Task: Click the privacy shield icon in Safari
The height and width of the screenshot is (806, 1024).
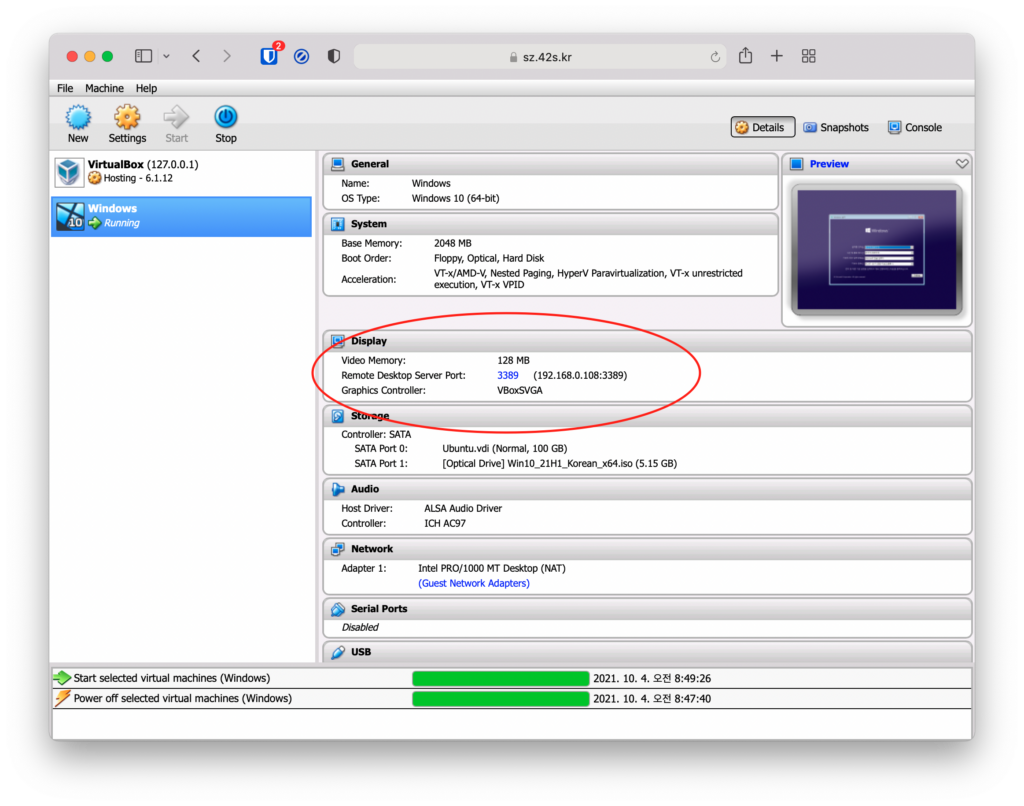Action: pos(334,56)
